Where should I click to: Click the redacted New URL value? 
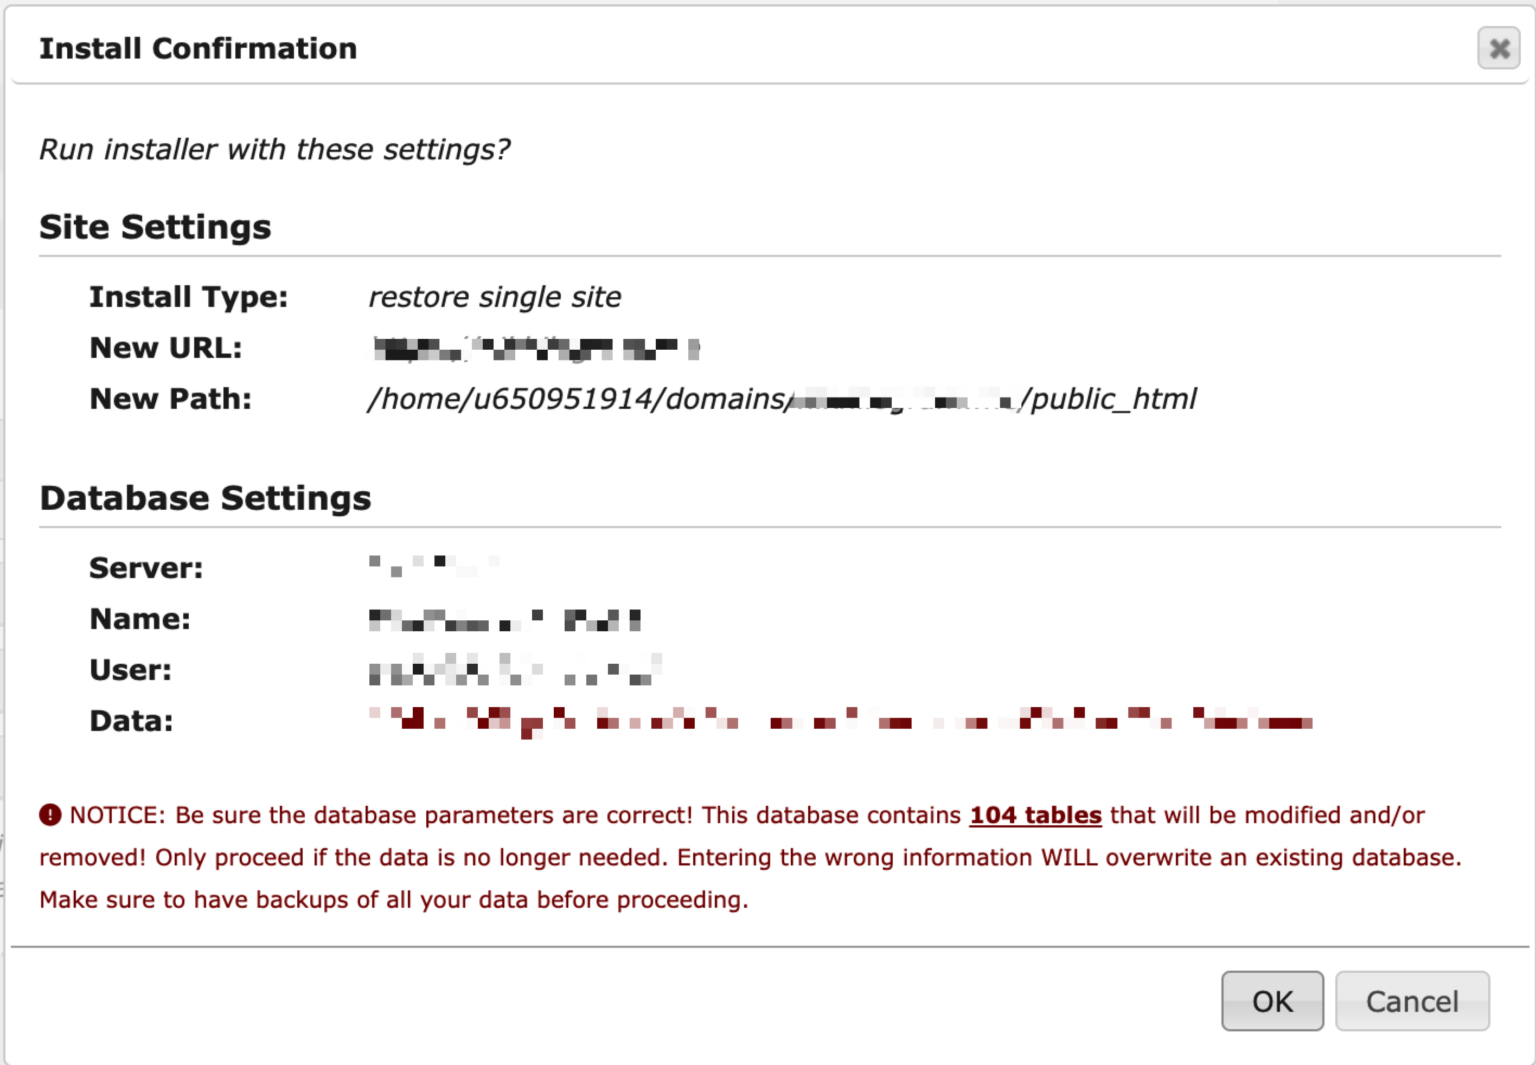(535, 348)
